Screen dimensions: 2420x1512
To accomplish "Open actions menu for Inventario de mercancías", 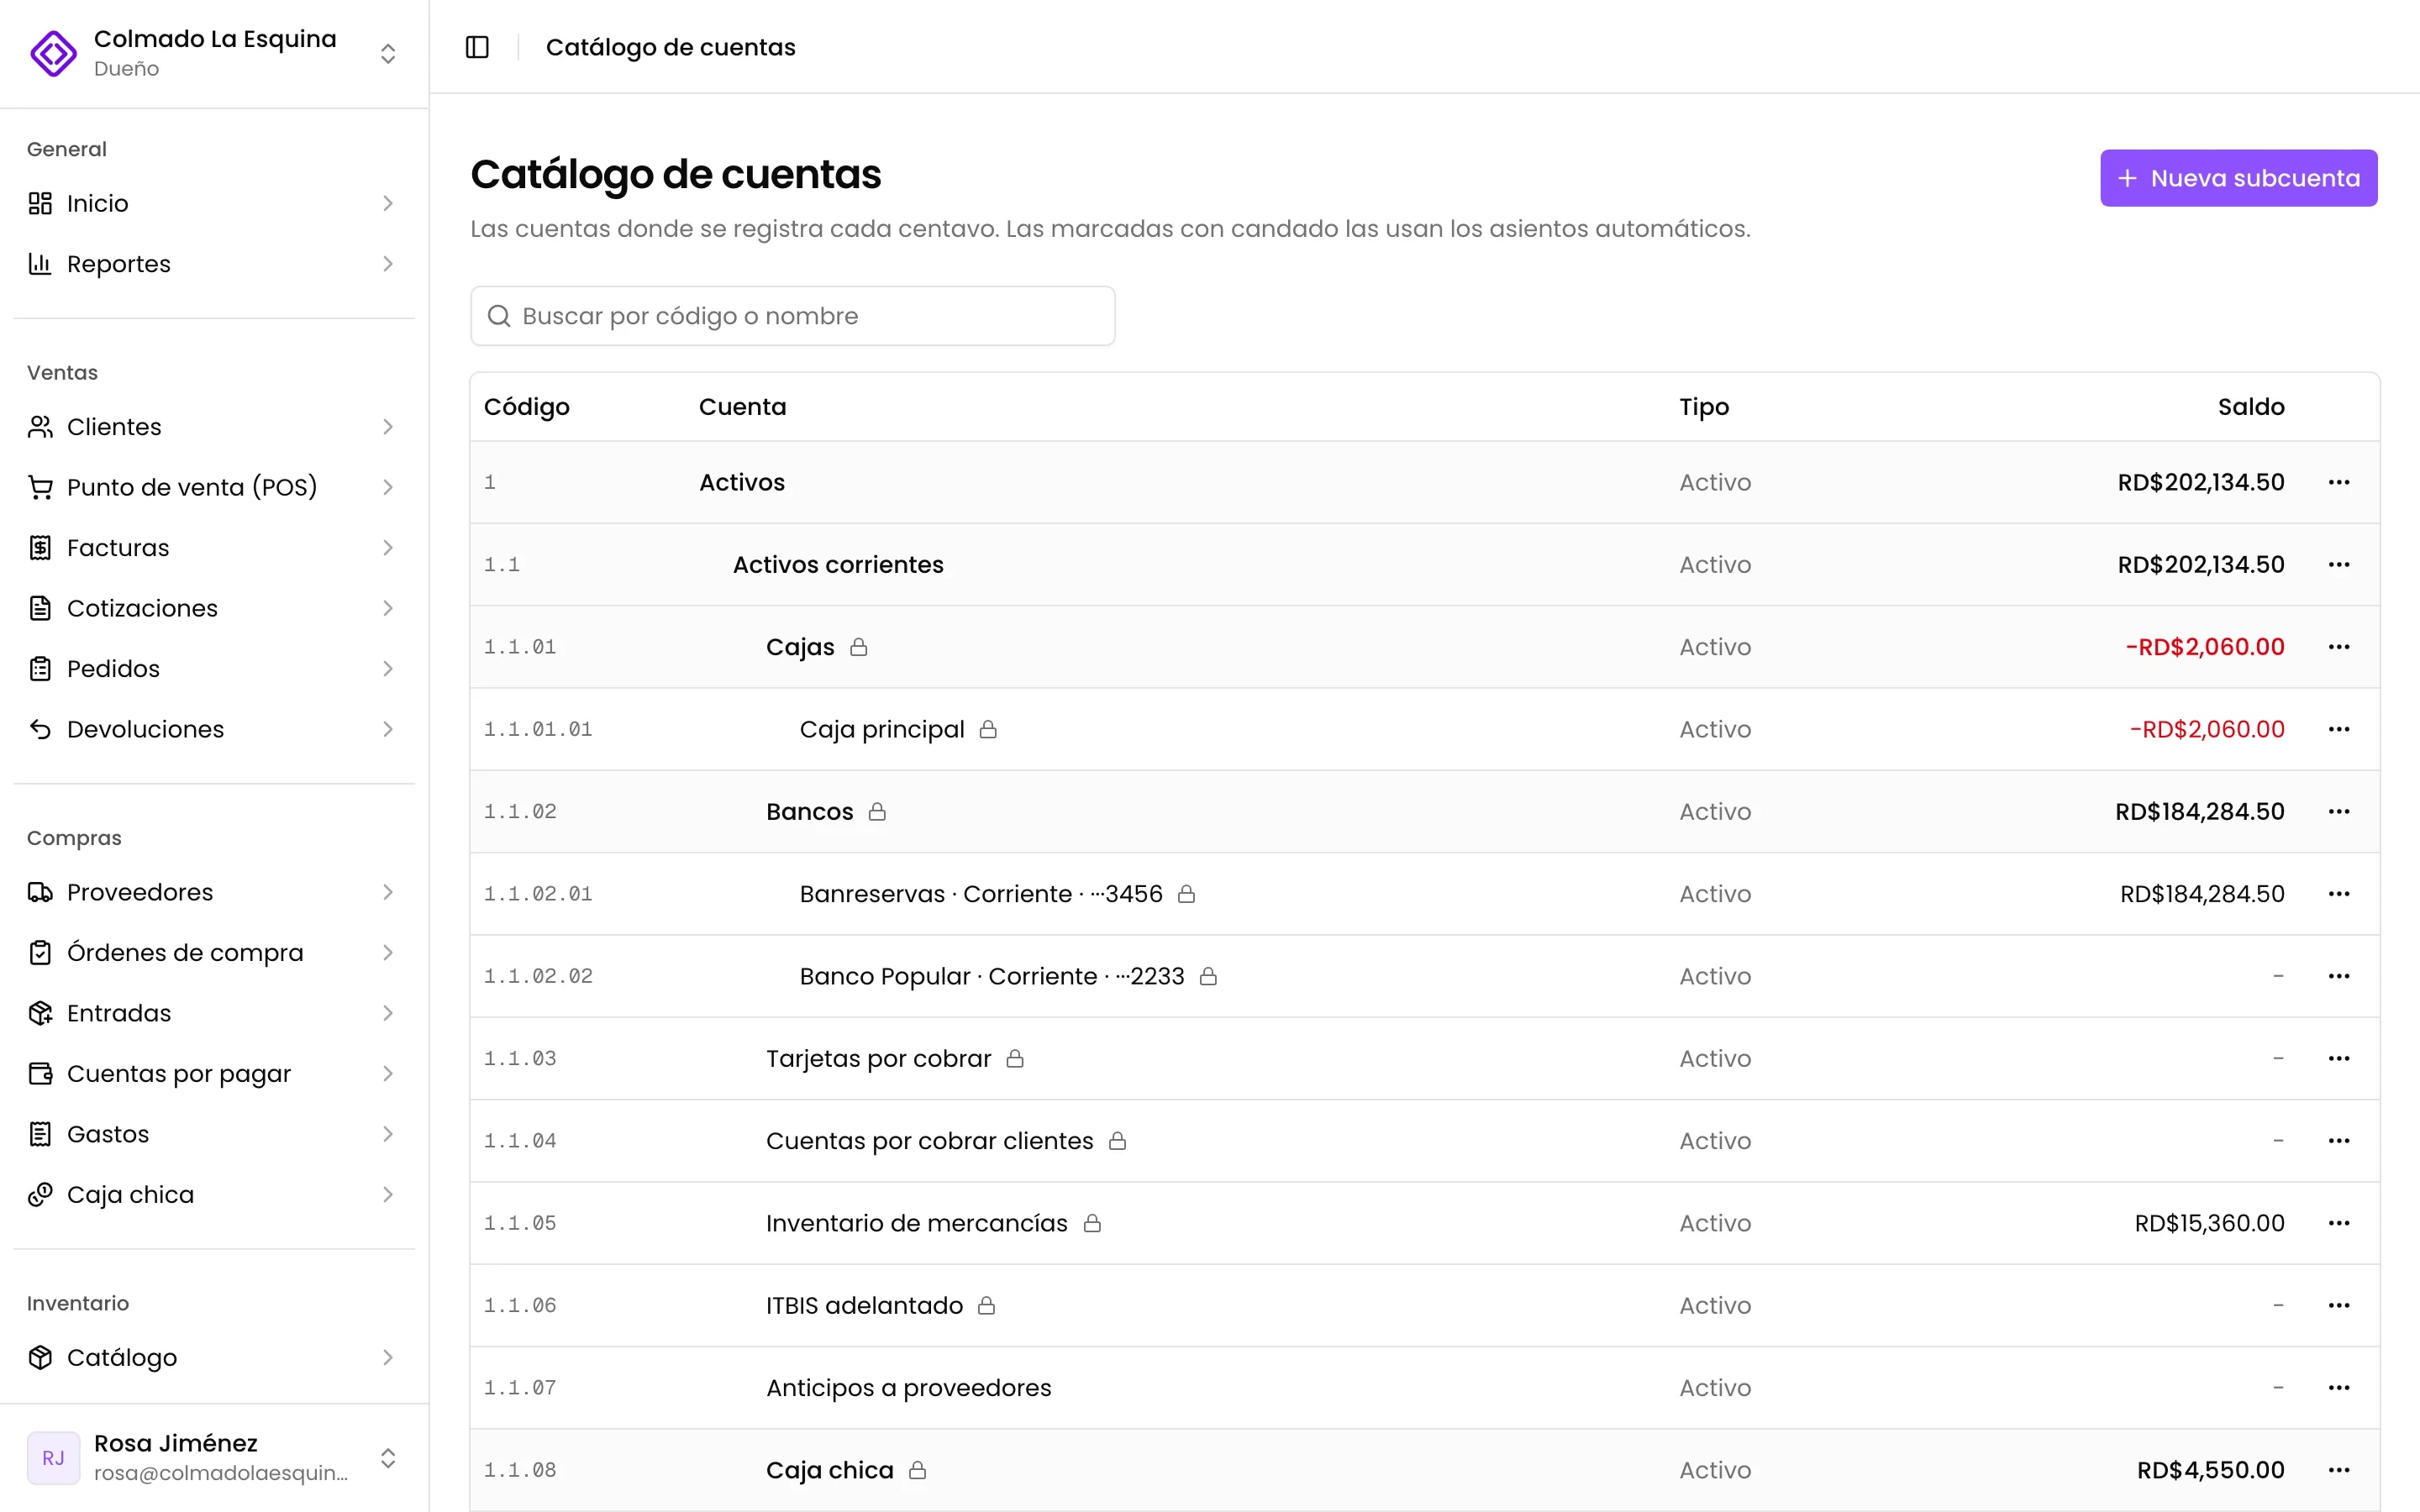I will tap(2338, 1223).
